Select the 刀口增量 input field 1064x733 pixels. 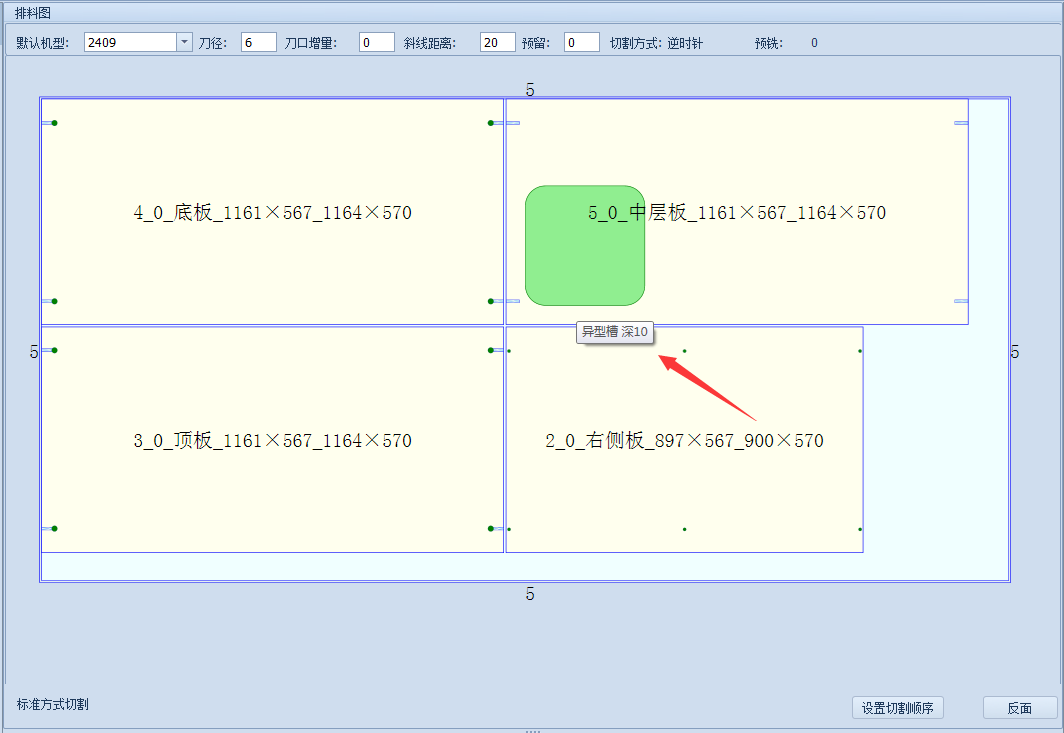point(376,42)
